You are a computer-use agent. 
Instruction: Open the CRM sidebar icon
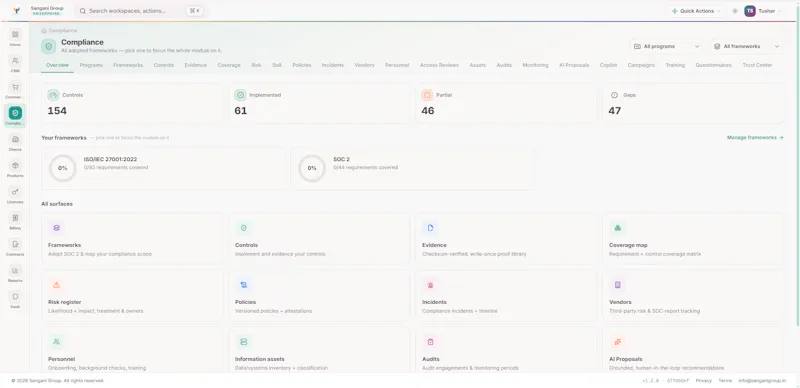click(15, 64)
